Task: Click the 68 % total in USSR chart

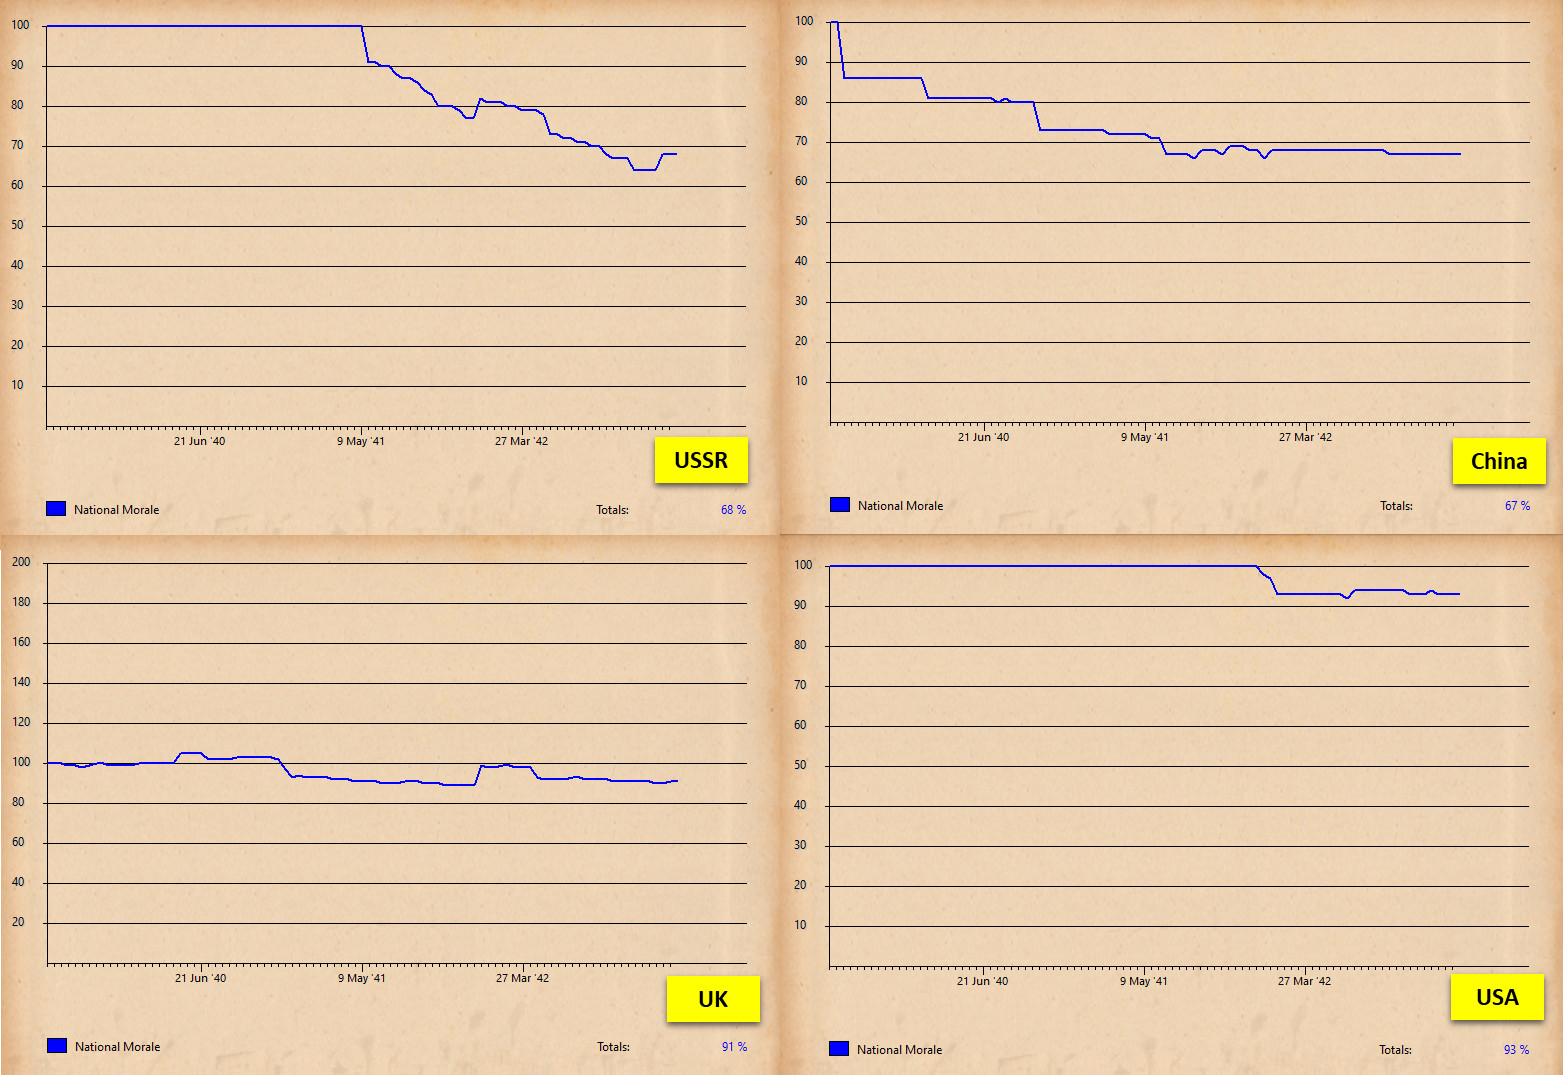Action: pyautogui.click(x=733, y=510)
